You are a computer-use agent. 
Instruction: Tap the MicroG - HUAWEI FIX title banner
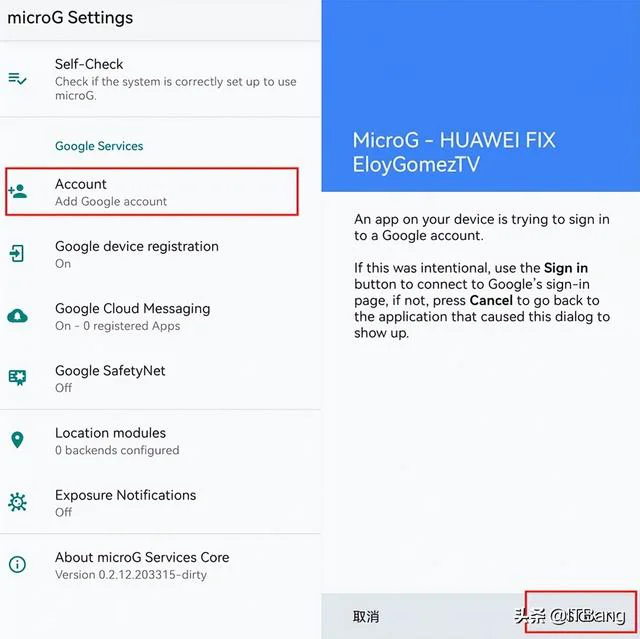click(480, 95)
